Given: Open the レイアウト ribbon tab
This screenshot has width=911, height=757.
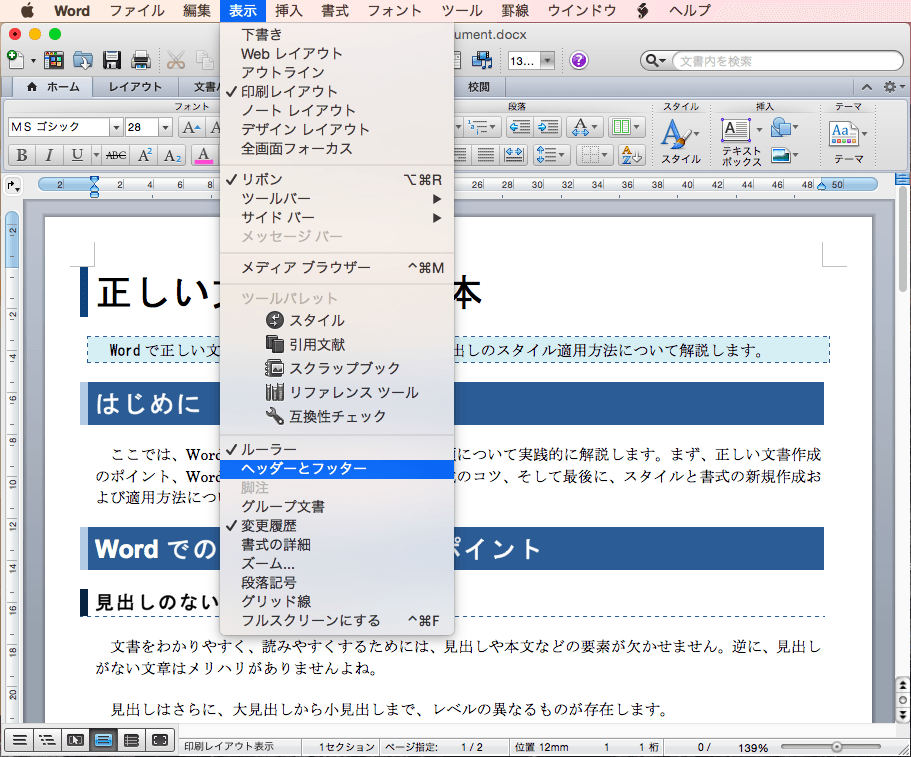Looking at the screenshot, I should [135, 87].
